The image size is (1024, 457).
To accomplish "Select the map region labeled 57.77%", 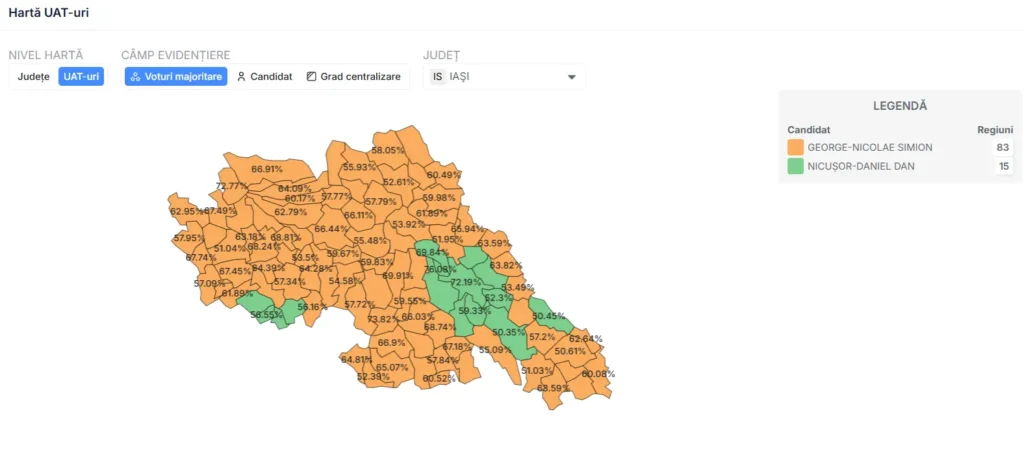I will [337, 197].
